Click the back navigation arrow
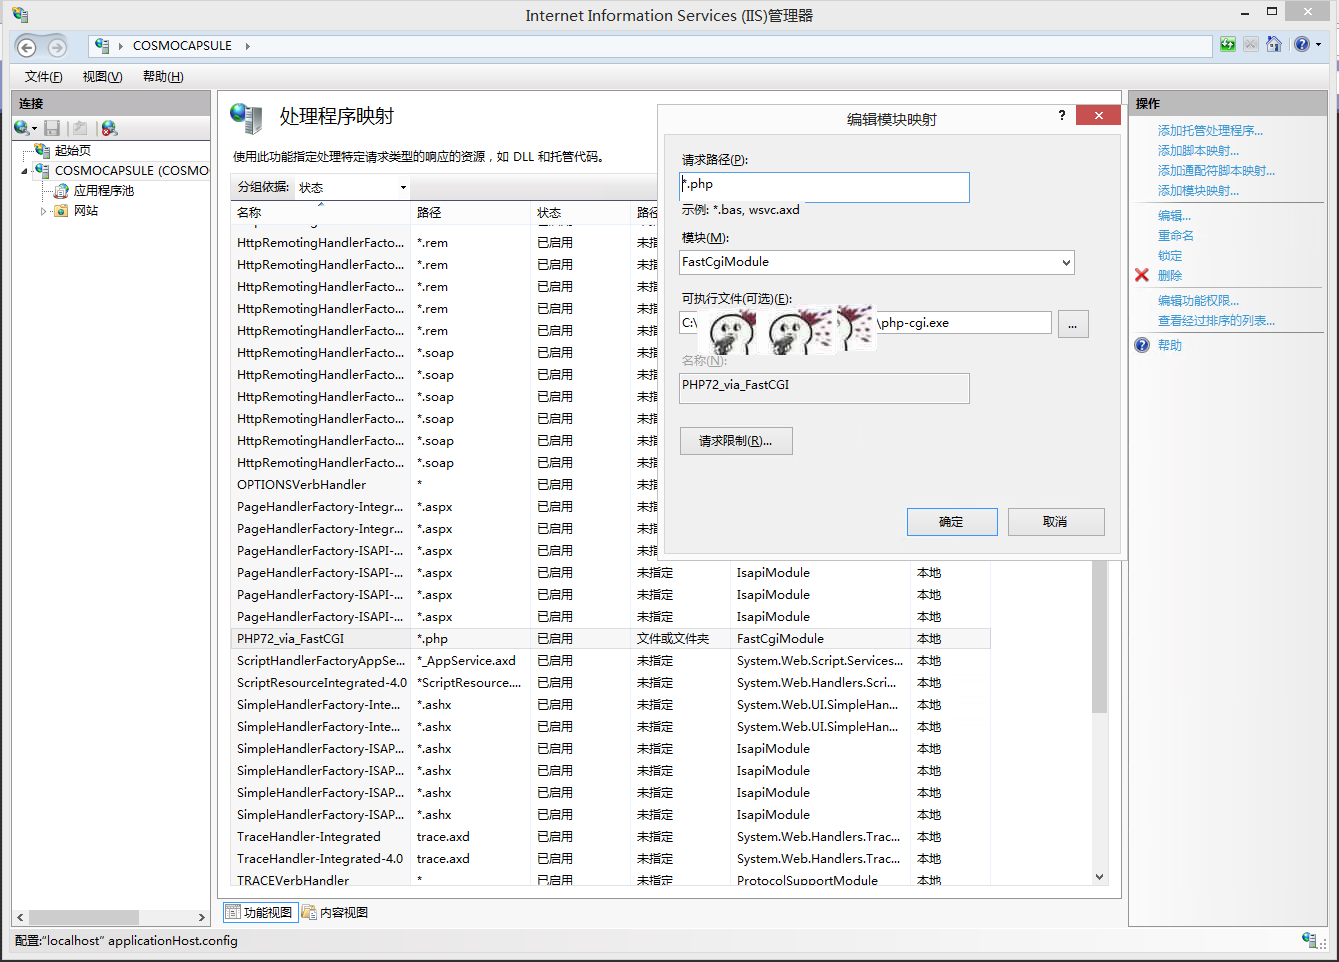This screenshot has width=1339, height=962. pos(27,46)
